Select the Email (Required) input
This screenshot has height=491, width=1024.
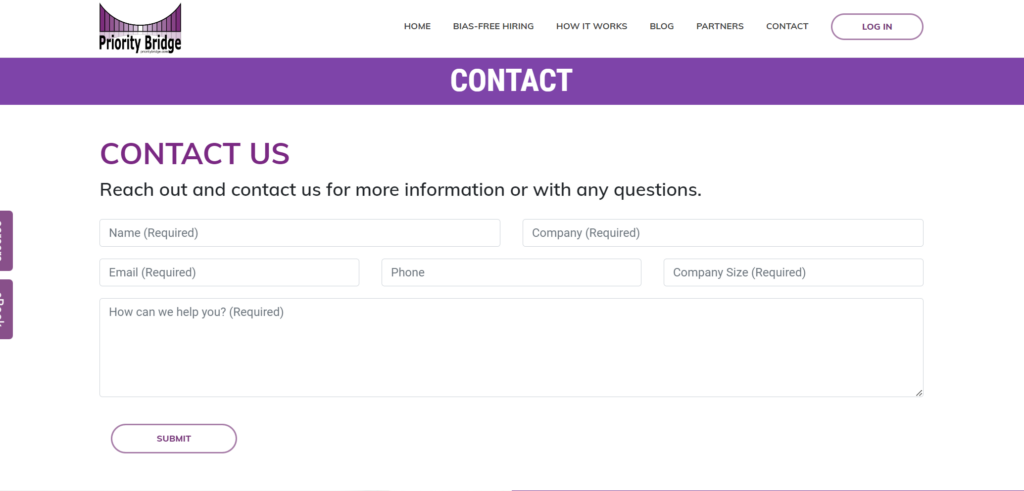(x=229, y=272)
